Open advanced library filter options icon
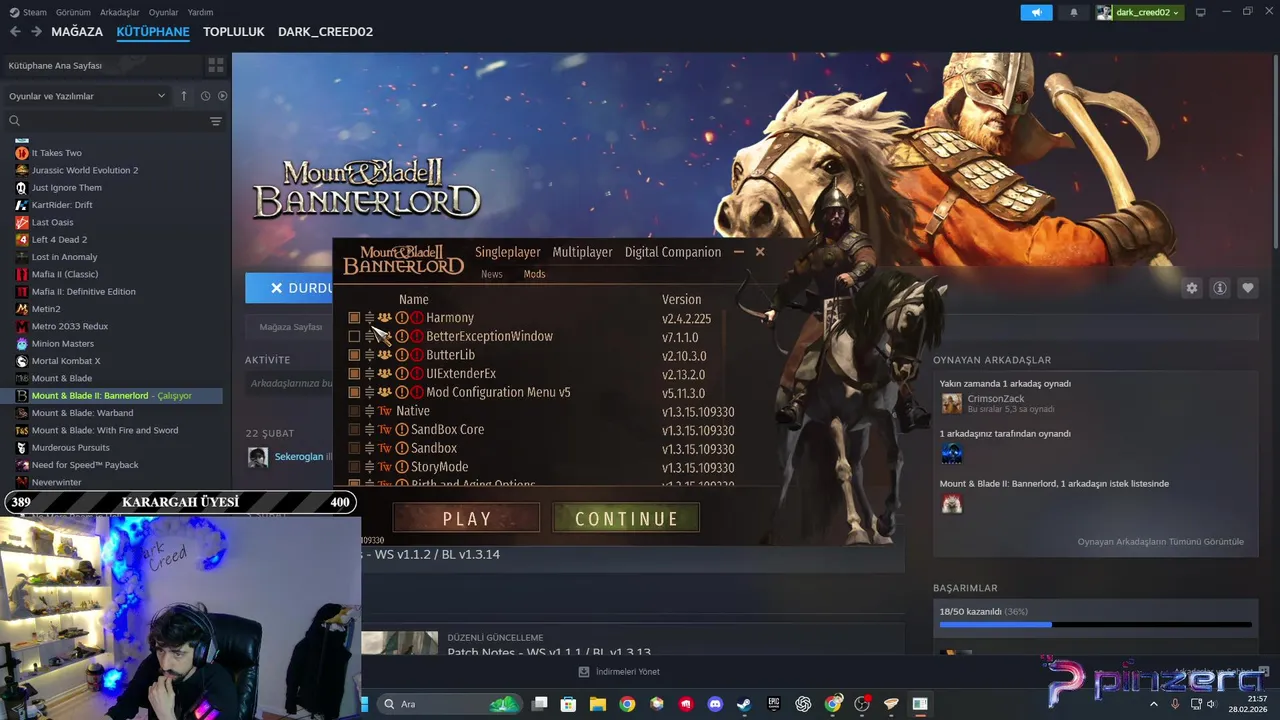This screenshot has height=720, width=1280. (216, 121)
